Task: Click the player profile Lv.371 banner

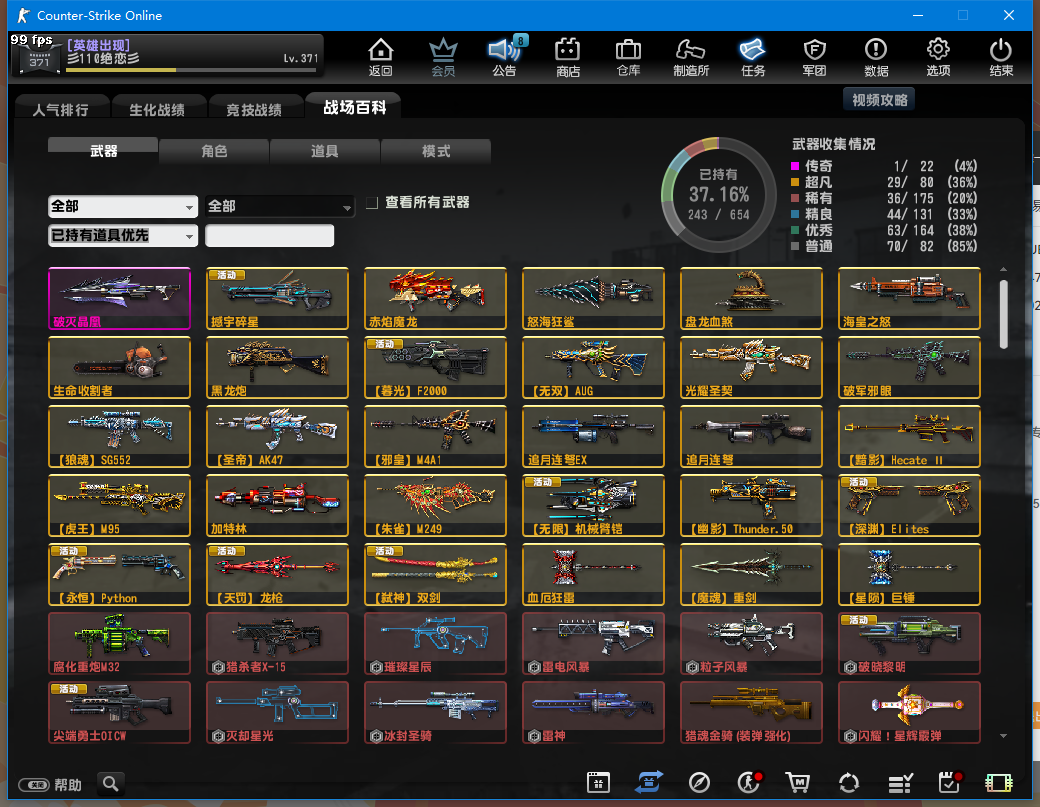Action: click(167, 55)
